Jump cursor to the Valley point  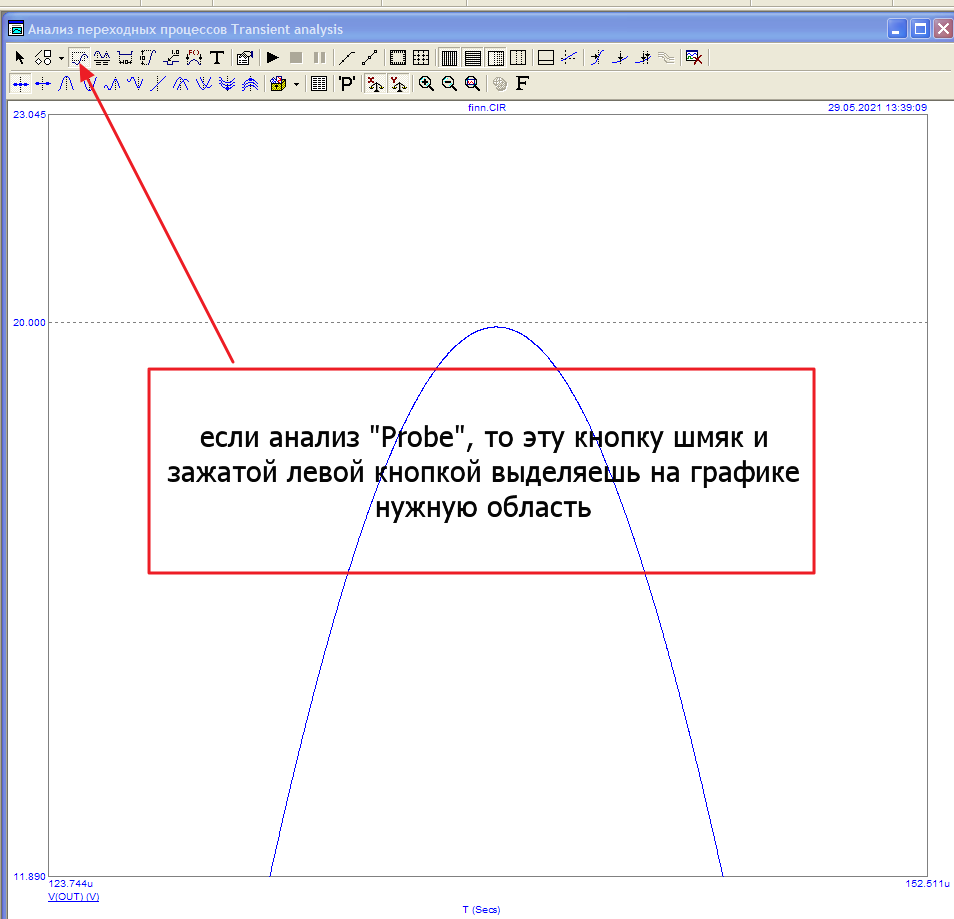tap(90, 85)
